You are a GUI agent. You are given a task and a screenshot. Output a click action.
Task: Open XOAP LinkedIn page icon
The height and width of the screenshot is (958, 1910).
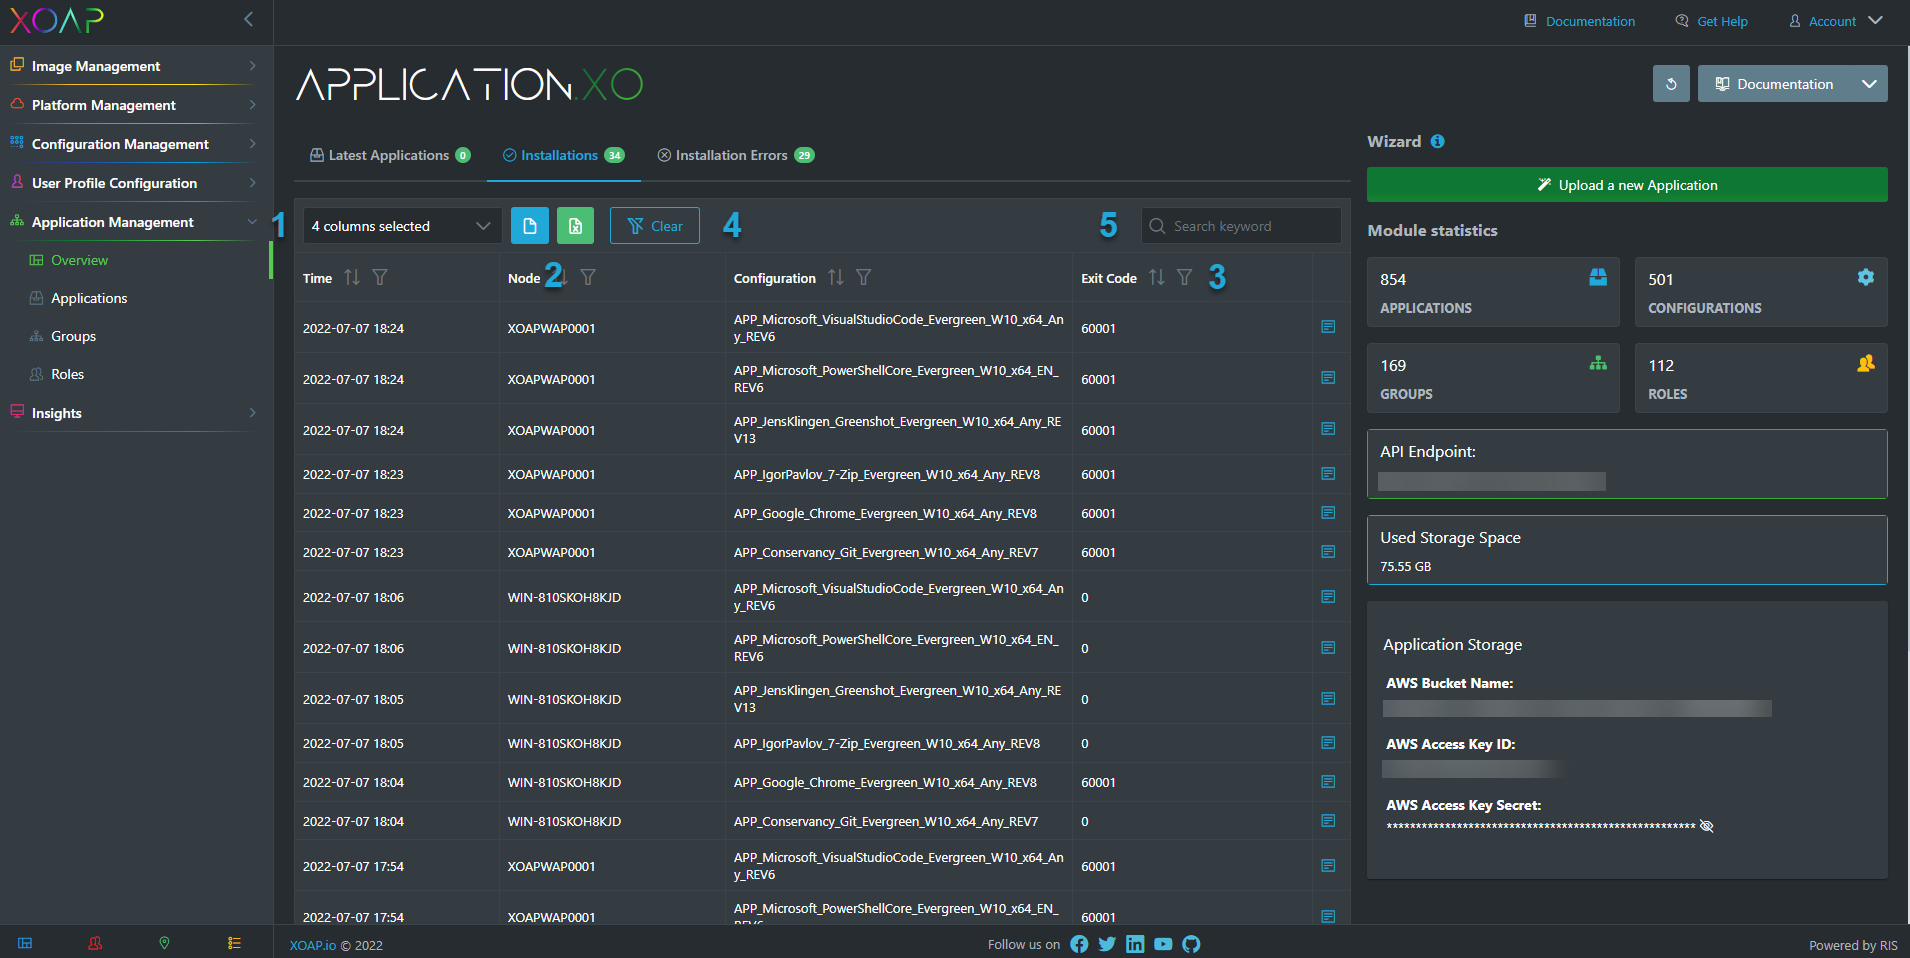(1135, 944)
